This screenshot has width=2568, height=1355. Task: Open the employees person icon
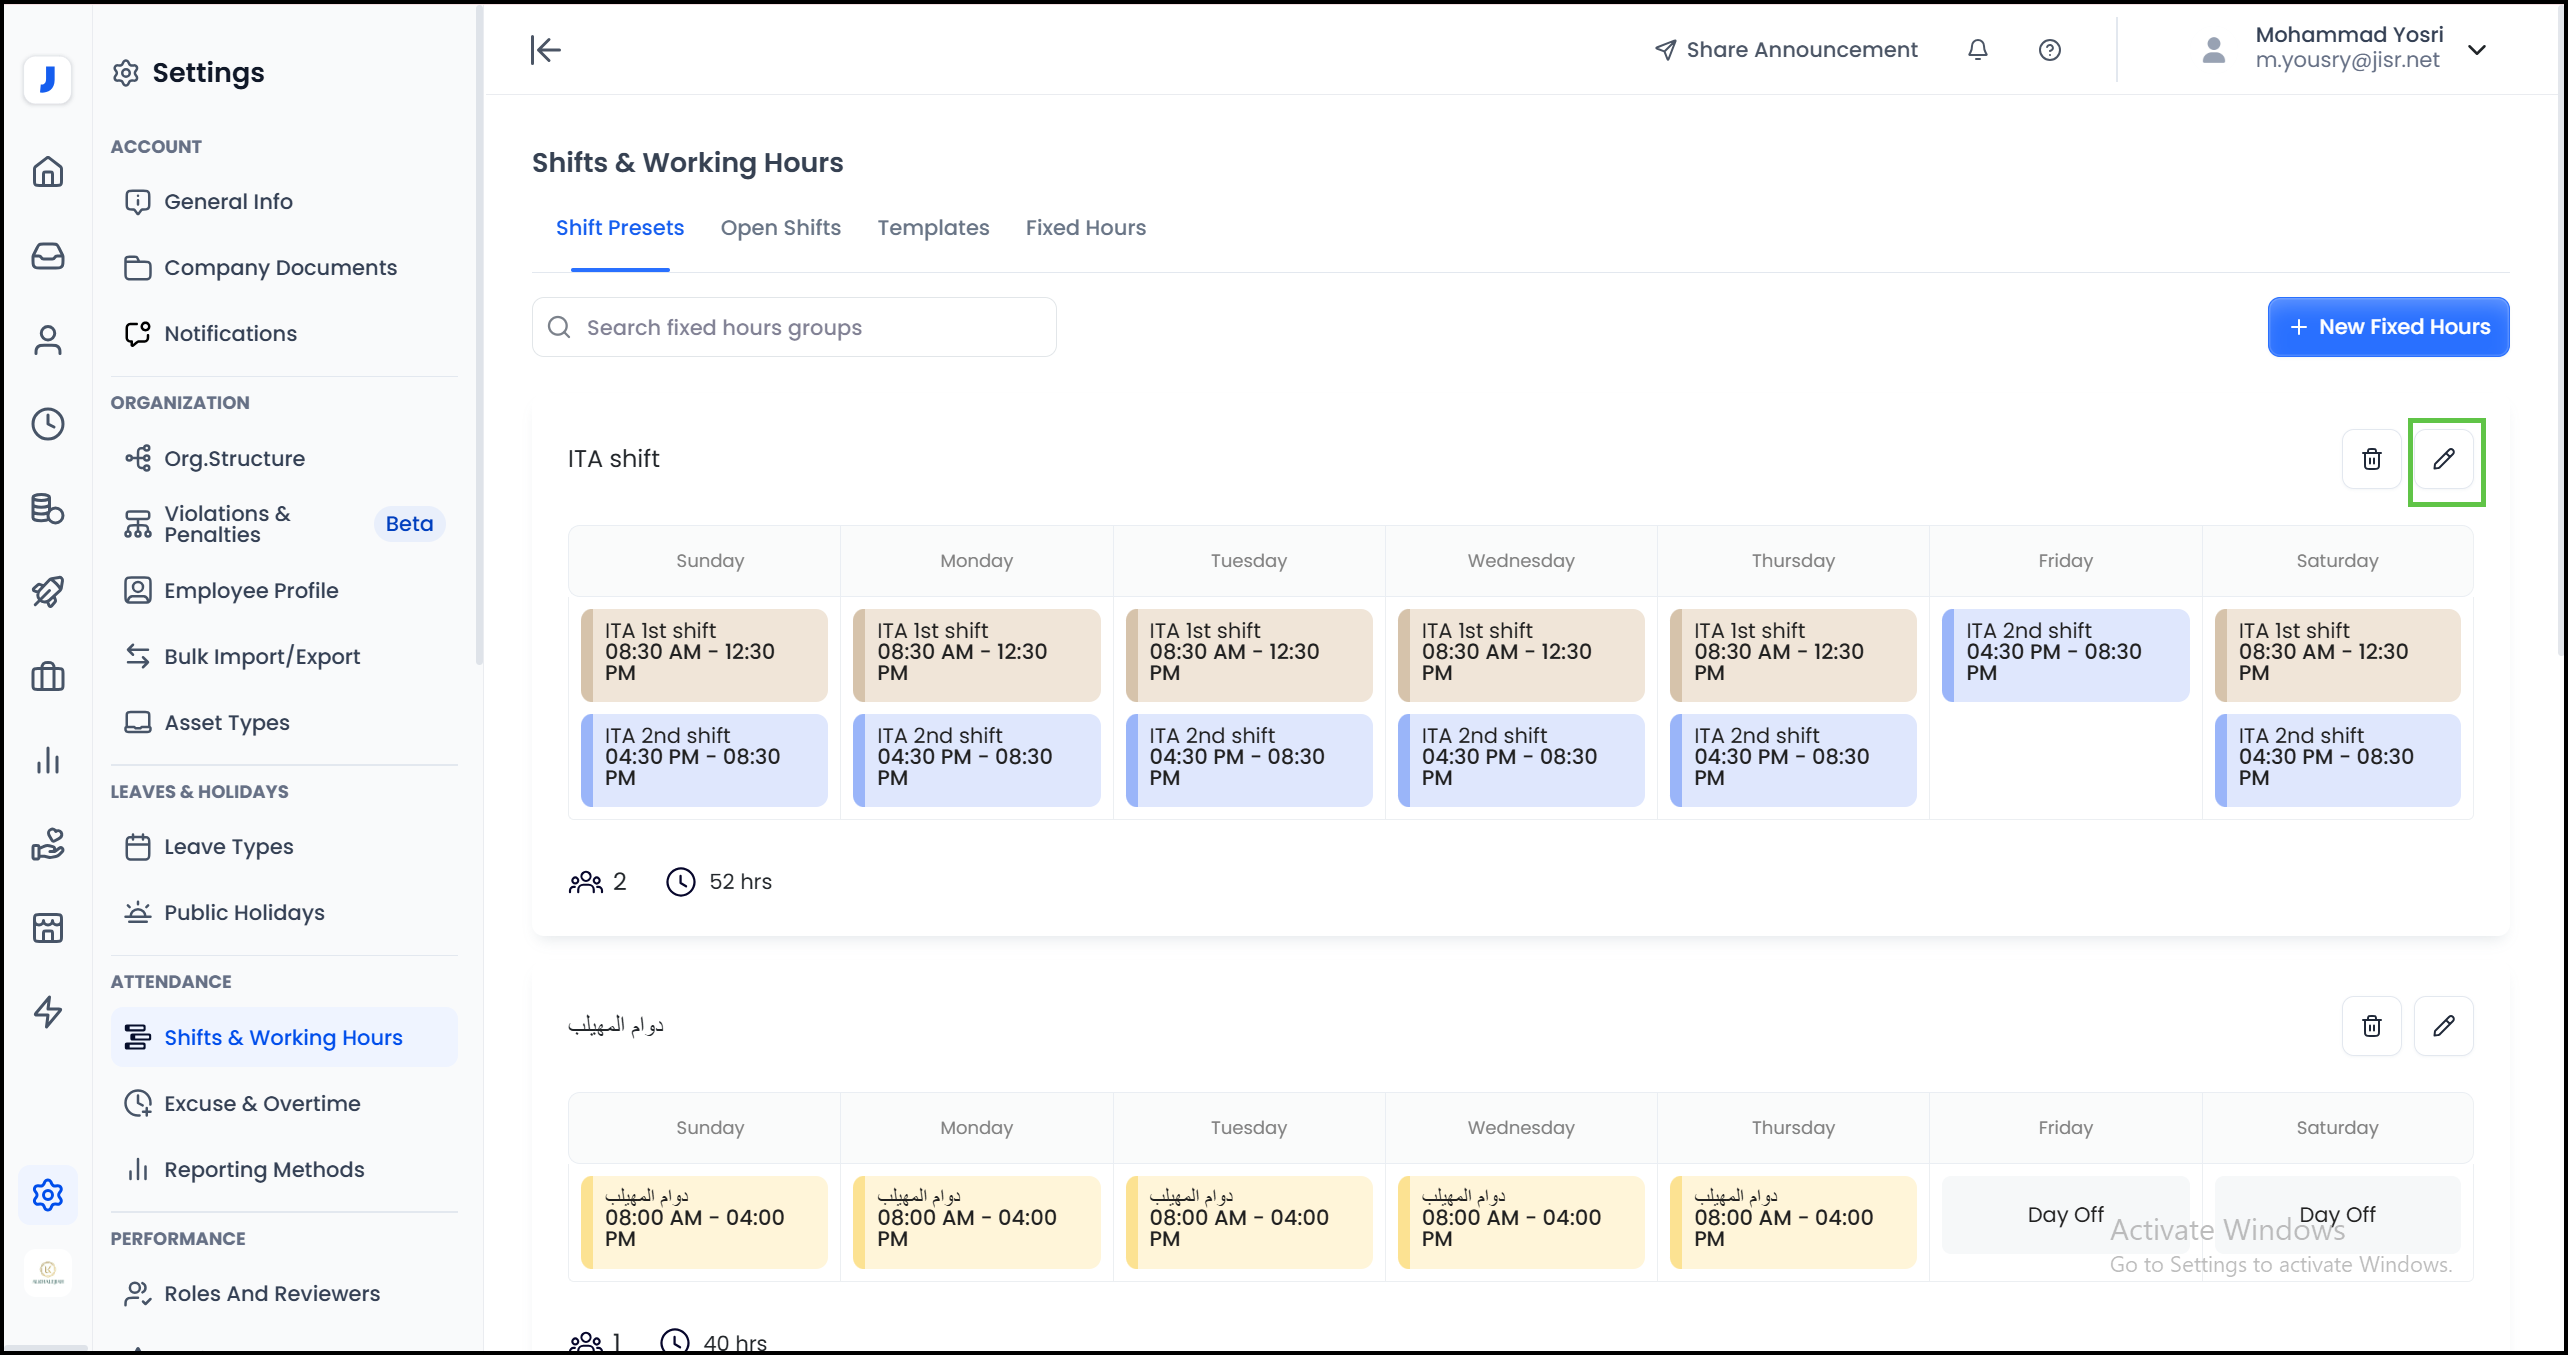(47, 340)
